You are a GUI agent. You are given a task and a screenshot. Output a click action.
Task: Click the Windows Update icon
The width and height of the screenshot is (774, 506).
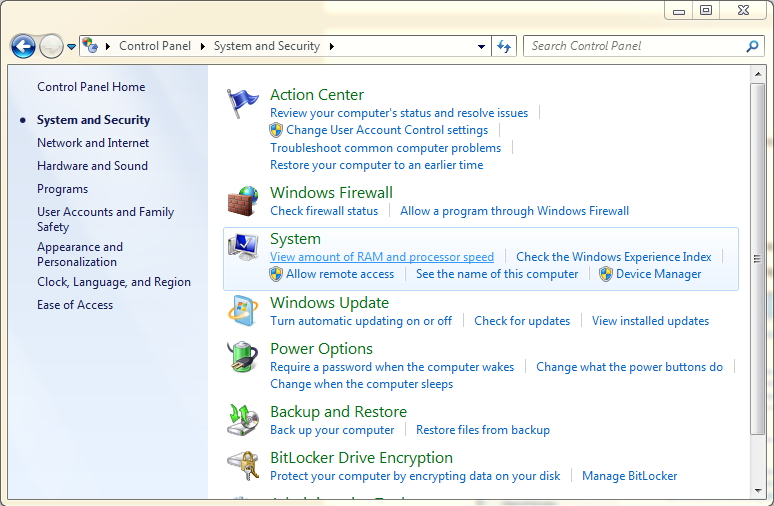(x=242, y=311)
